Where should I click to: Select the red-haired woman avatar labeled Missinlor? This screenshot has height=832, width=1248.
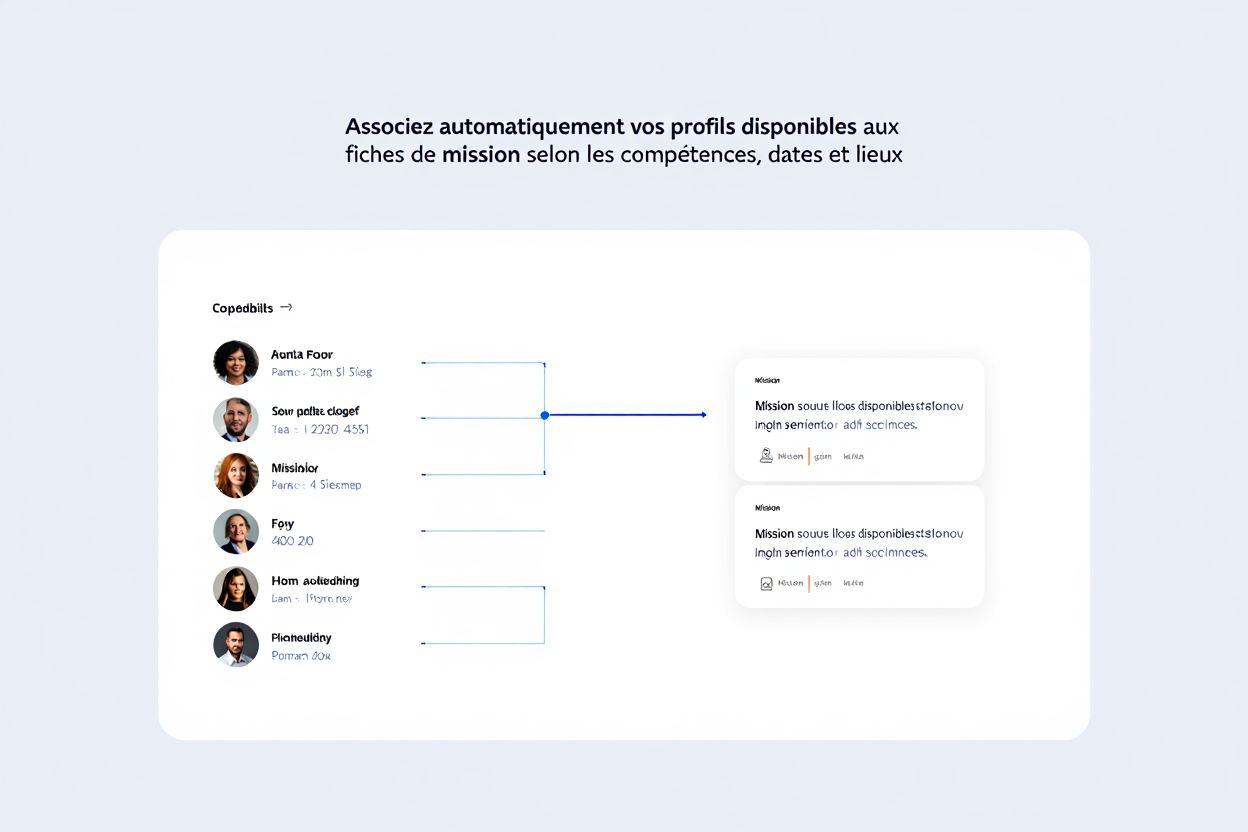coord(236,475)
